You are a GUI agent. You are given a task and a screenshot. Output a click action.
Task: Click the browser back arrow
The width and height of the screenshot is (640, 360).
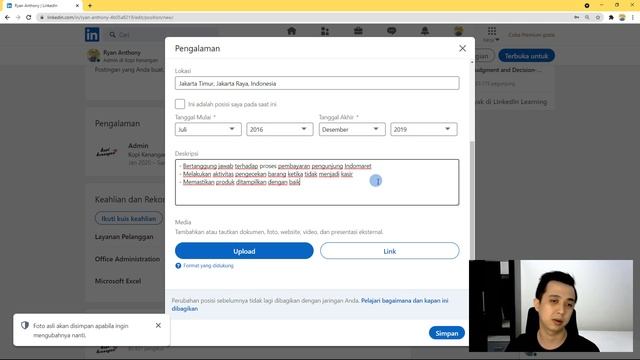pyautogui.click(x=7, y=17)
